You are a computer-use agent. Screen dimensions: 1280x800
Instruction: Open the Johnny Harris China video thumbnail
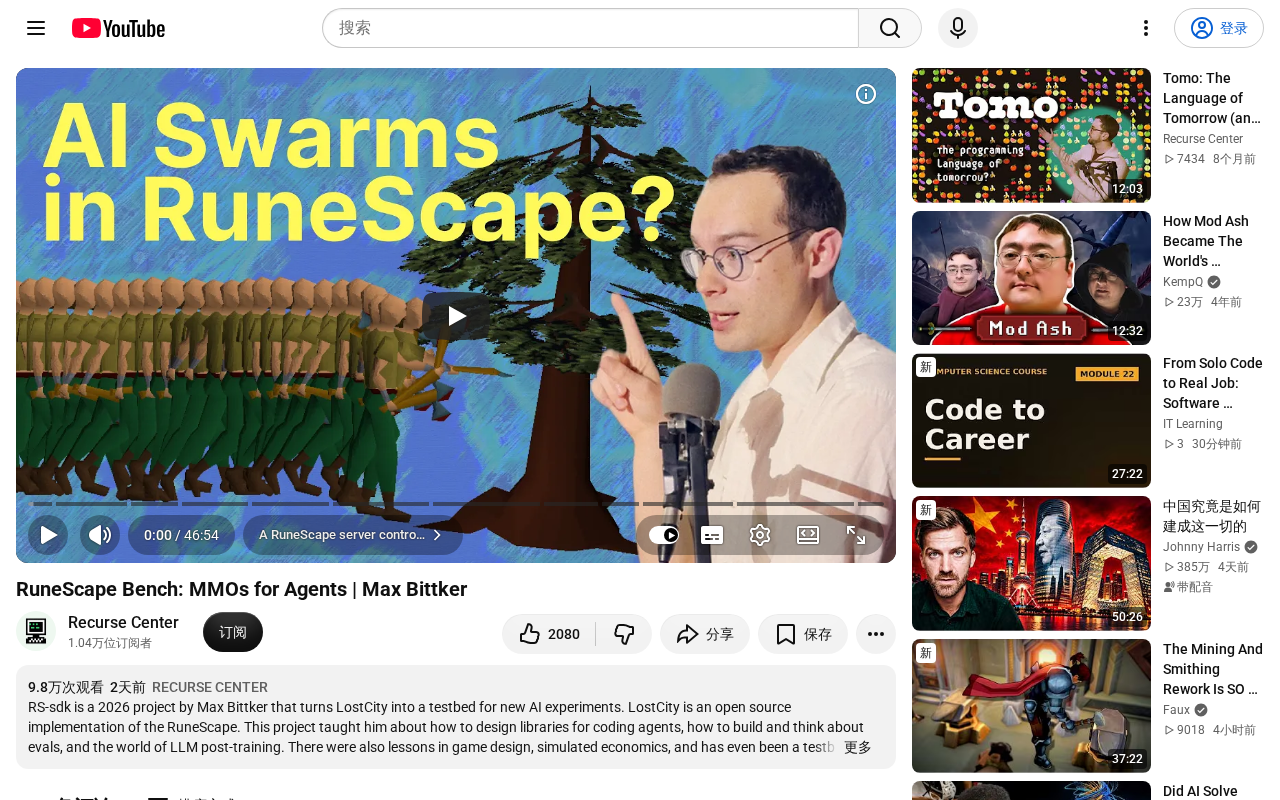[1031, 563]
